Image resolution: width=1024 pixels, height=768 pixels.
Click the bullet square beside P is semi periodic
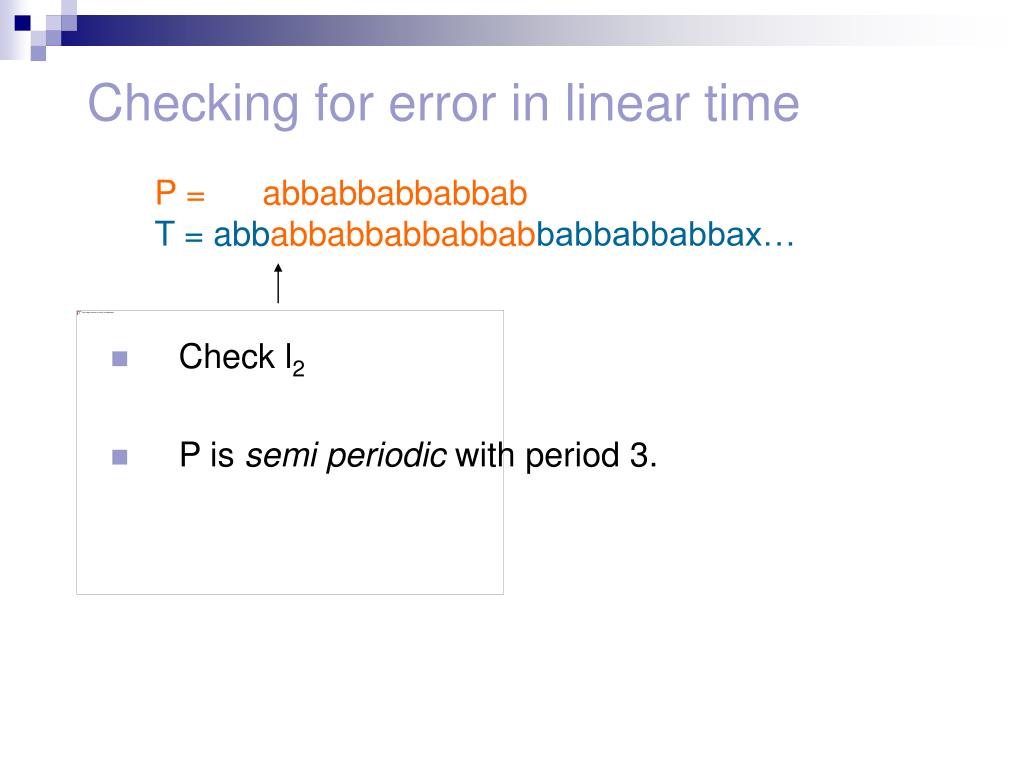coord(120,456)
